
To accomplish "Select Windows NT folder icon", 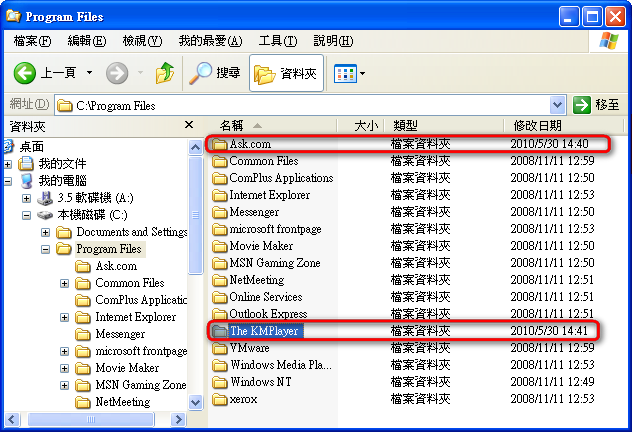I will pos(220,382).
